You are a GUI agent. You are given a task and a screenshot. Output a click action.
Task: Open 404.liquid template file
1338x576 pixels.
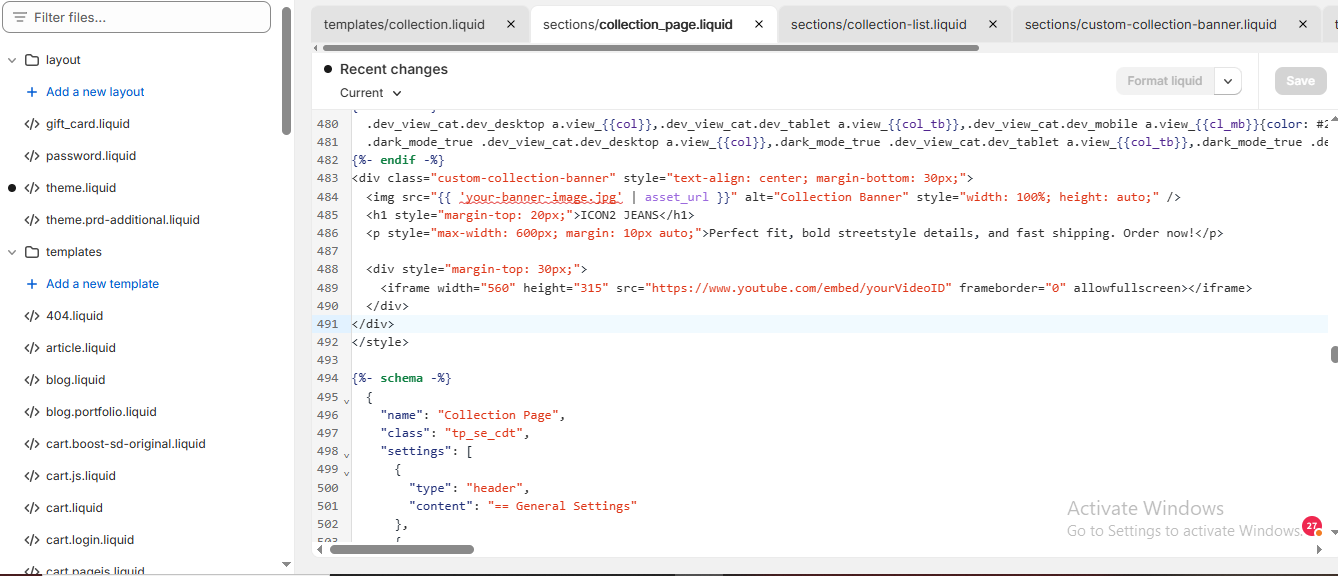pos(74,316)
